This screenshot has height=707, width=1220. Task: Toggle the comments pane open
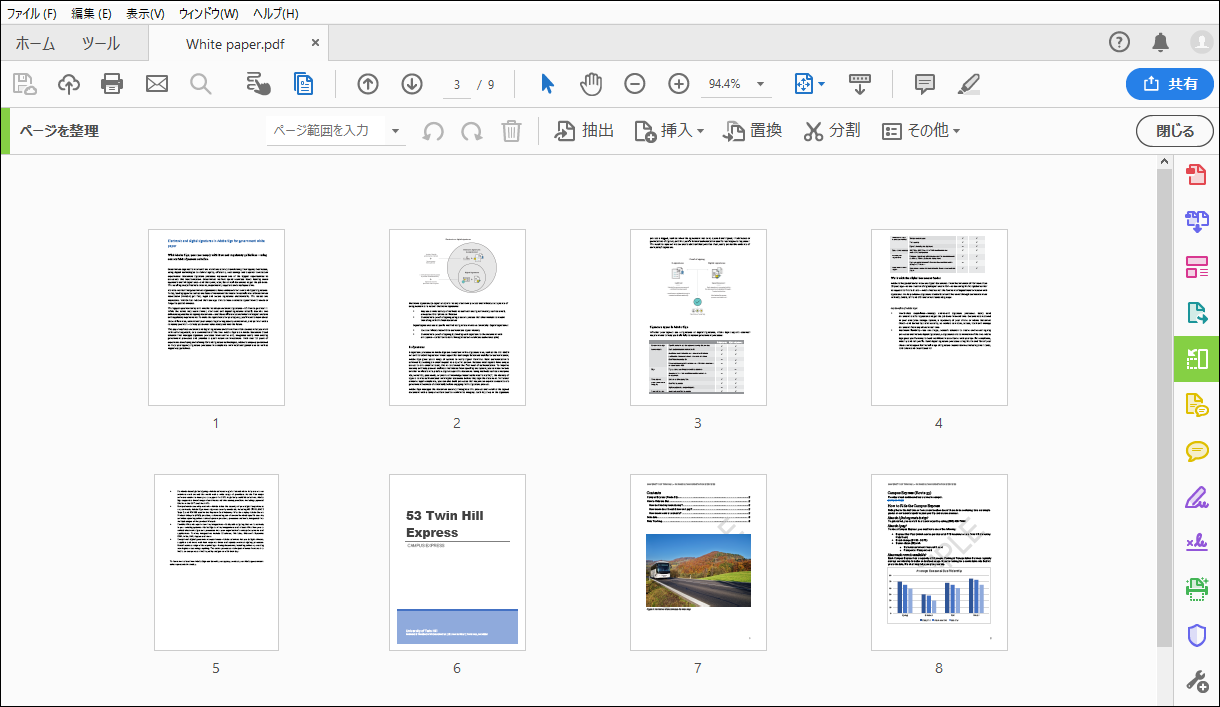pyautogui.click(x=925, y=84)
